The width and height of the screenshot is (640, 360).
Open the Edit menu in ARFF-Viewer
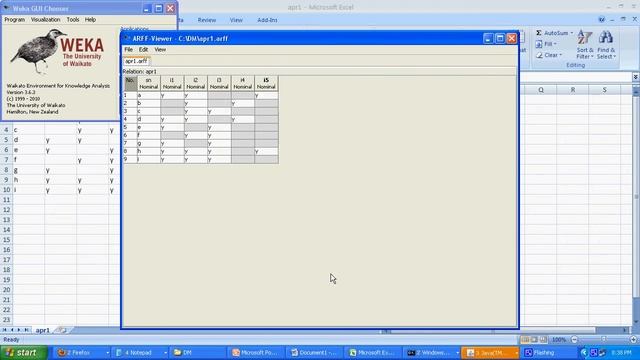143,49
